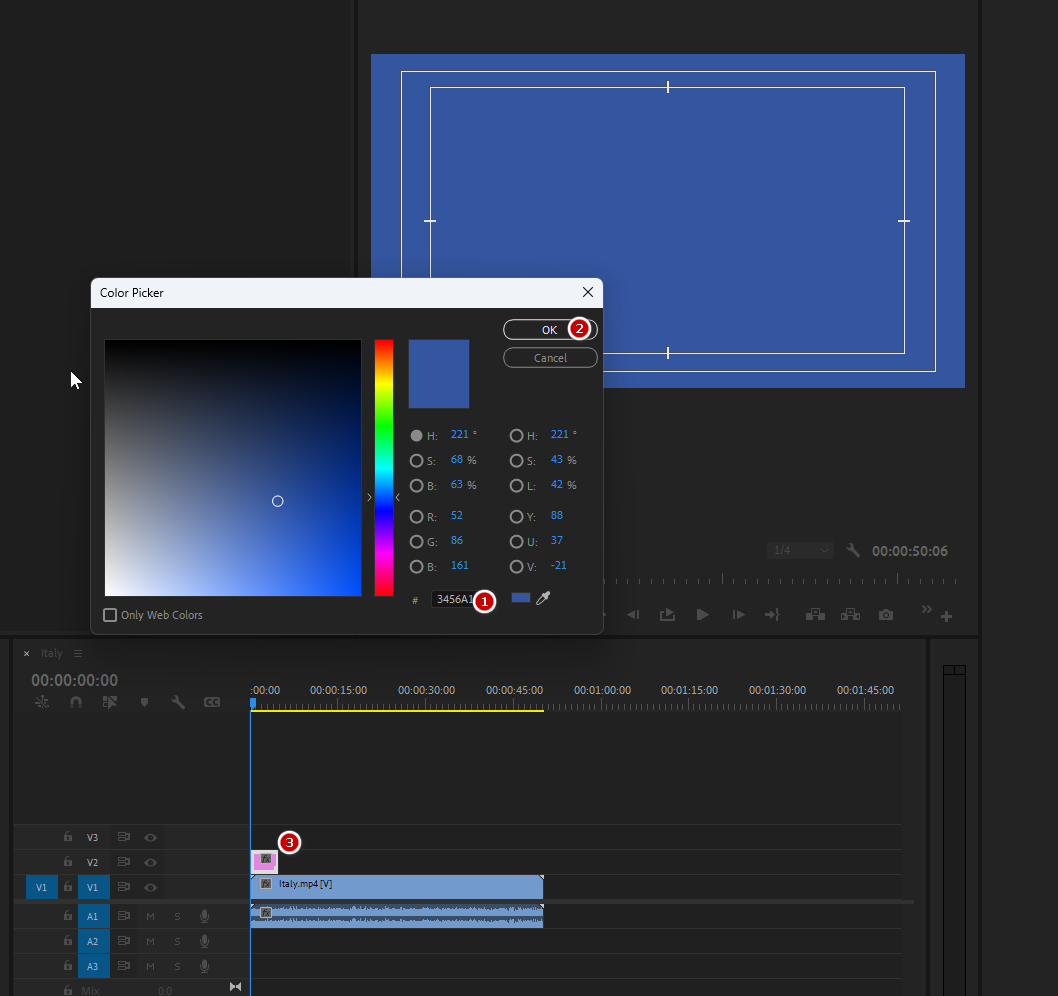This screenshot has height=996, width=1058.
Task: Select the Italy sequence tab
Action: pyautogui.click(x=52, y=654)
